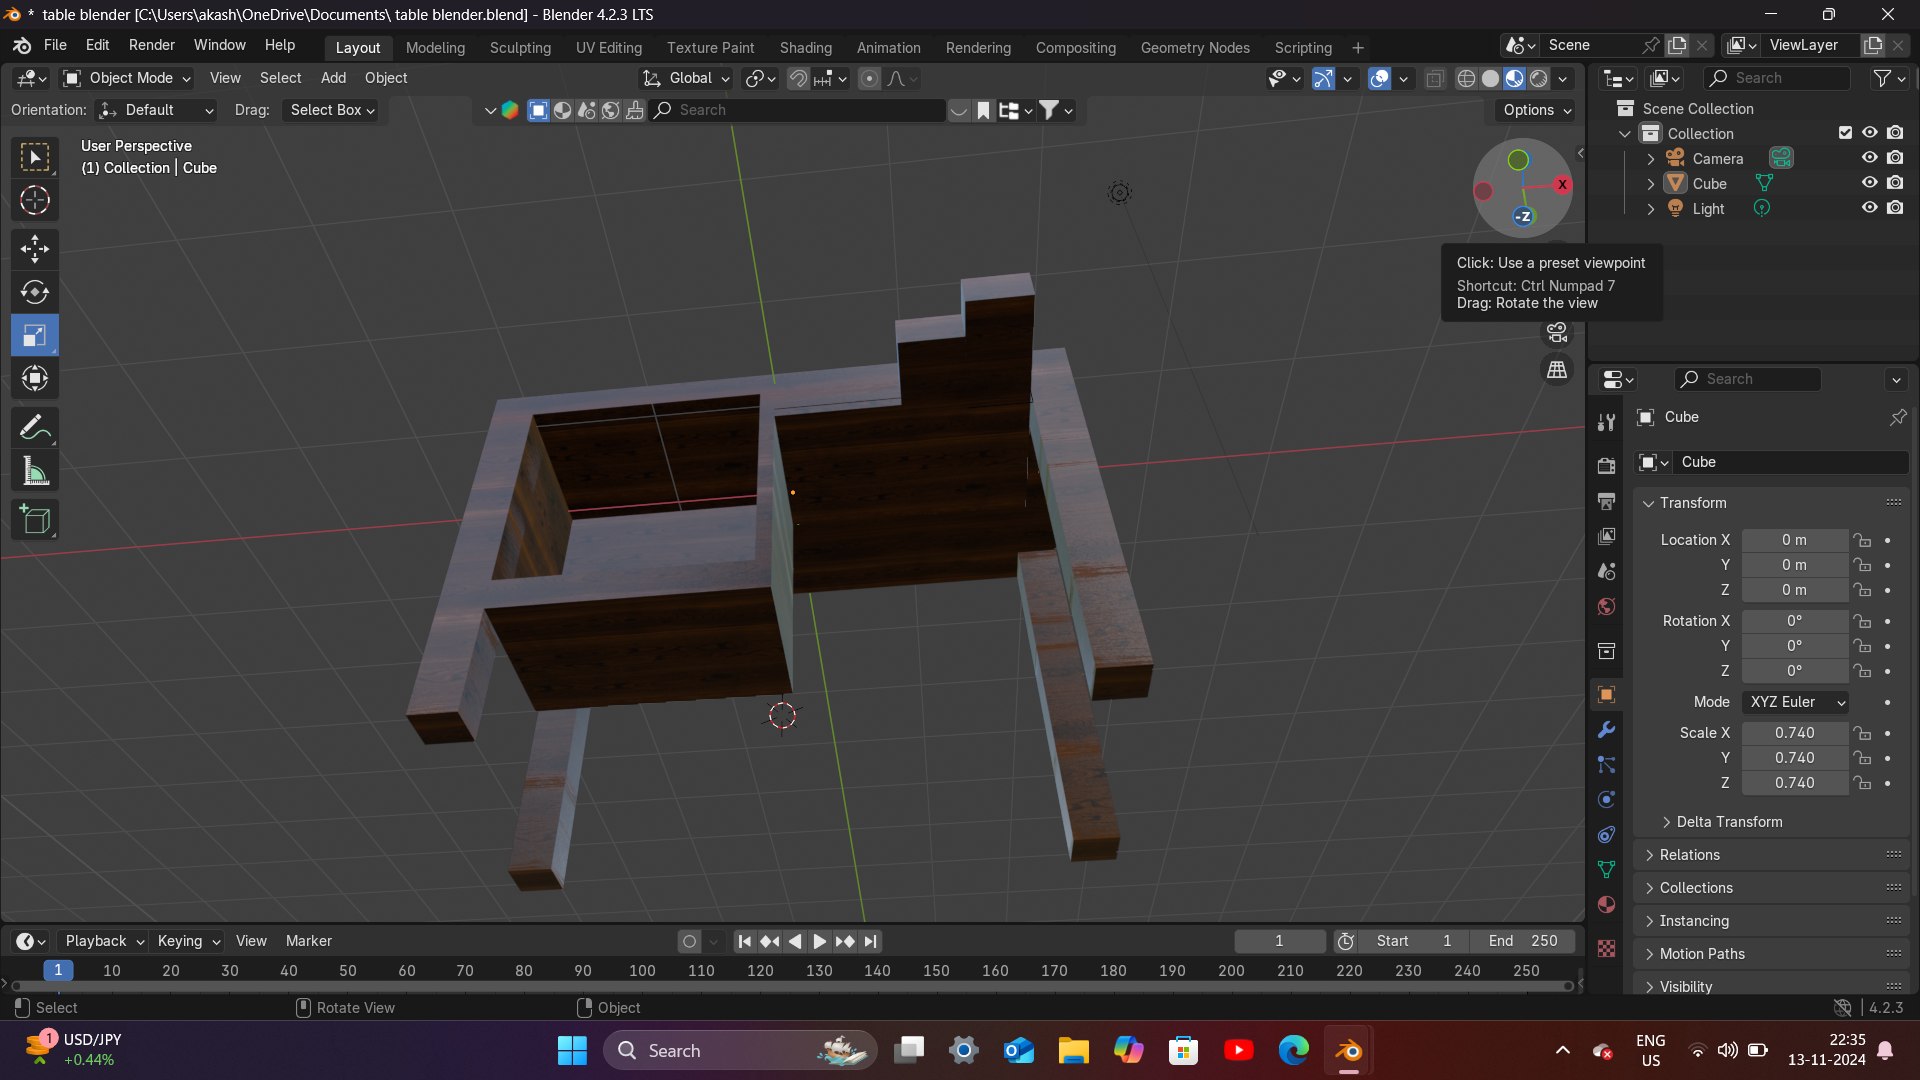Open the Object Mode dropdown

[x=127, y=78]
